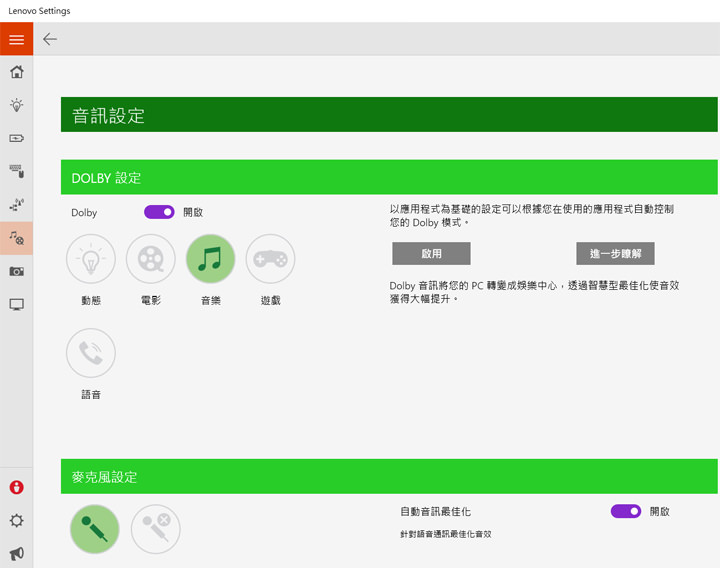Image resolution: width=720 pixels, height=568 pixels.
Task: Select the Dolby 語音 (Voice) mode
Action: pyautogui.click(x=91, y=353)
